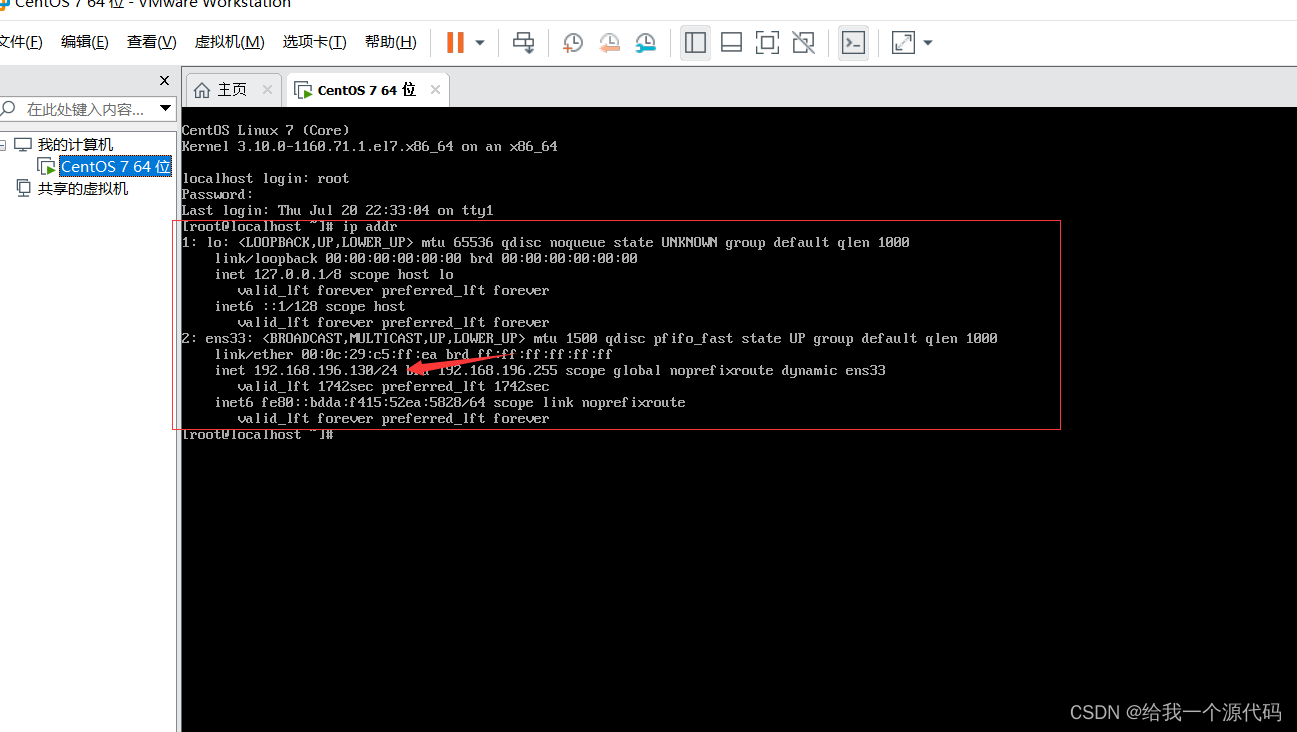
Task: Open the 虚拟机(M) menu
Action: pyautogui.click(x=229, y=42)
